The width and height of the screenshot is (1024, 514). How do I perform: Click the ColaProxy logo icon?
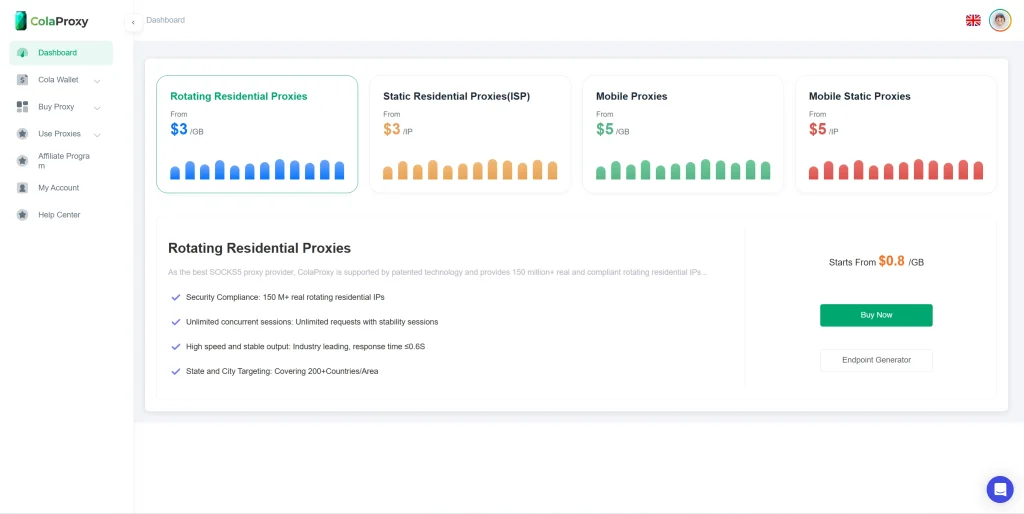[21, 21]
